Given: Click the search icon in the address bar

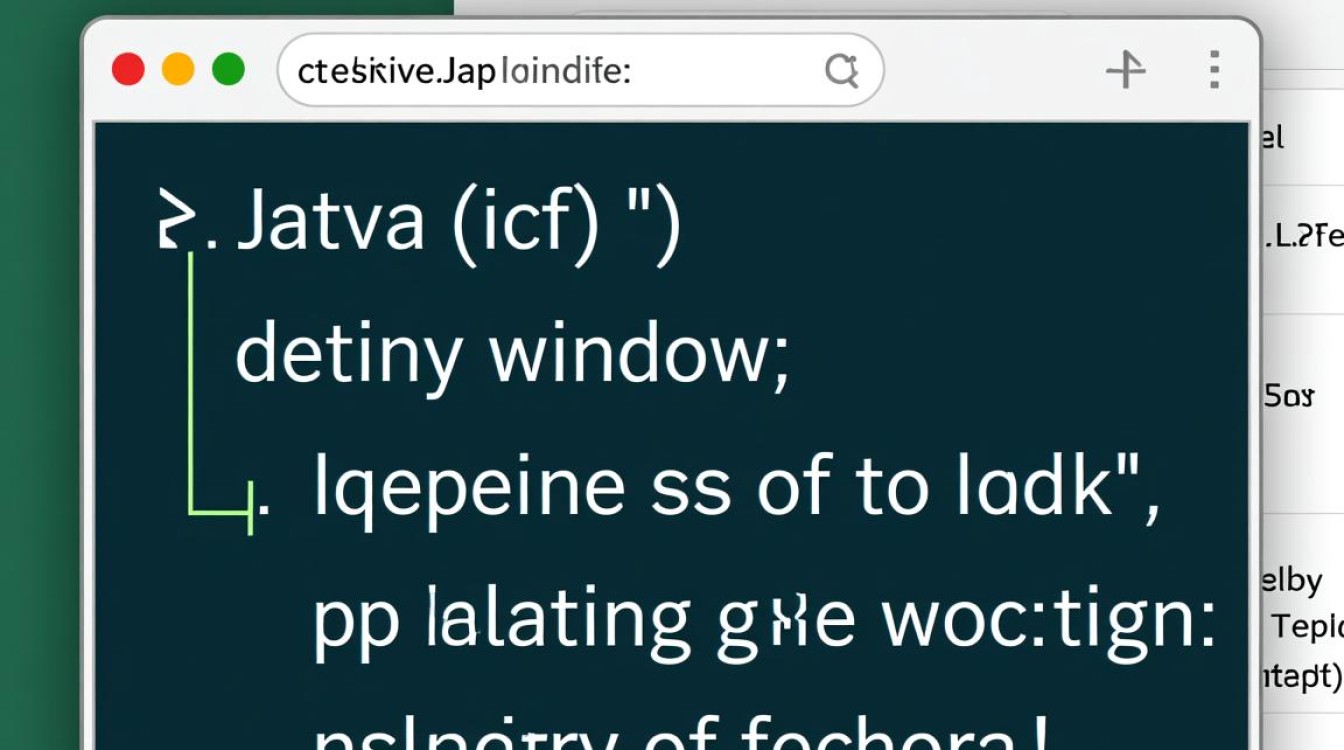Looking at the screenshot, I should pos(841,70).
